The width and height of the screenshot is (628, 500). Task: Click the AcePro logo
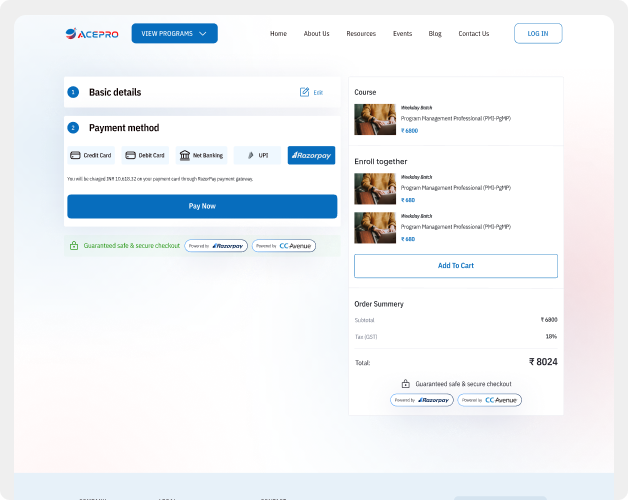tap(90, 34)
